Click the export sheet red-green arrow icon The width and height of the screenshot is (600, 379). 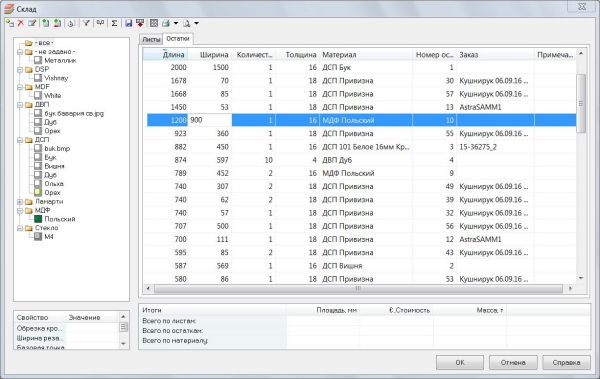click(x=57, y=23)
